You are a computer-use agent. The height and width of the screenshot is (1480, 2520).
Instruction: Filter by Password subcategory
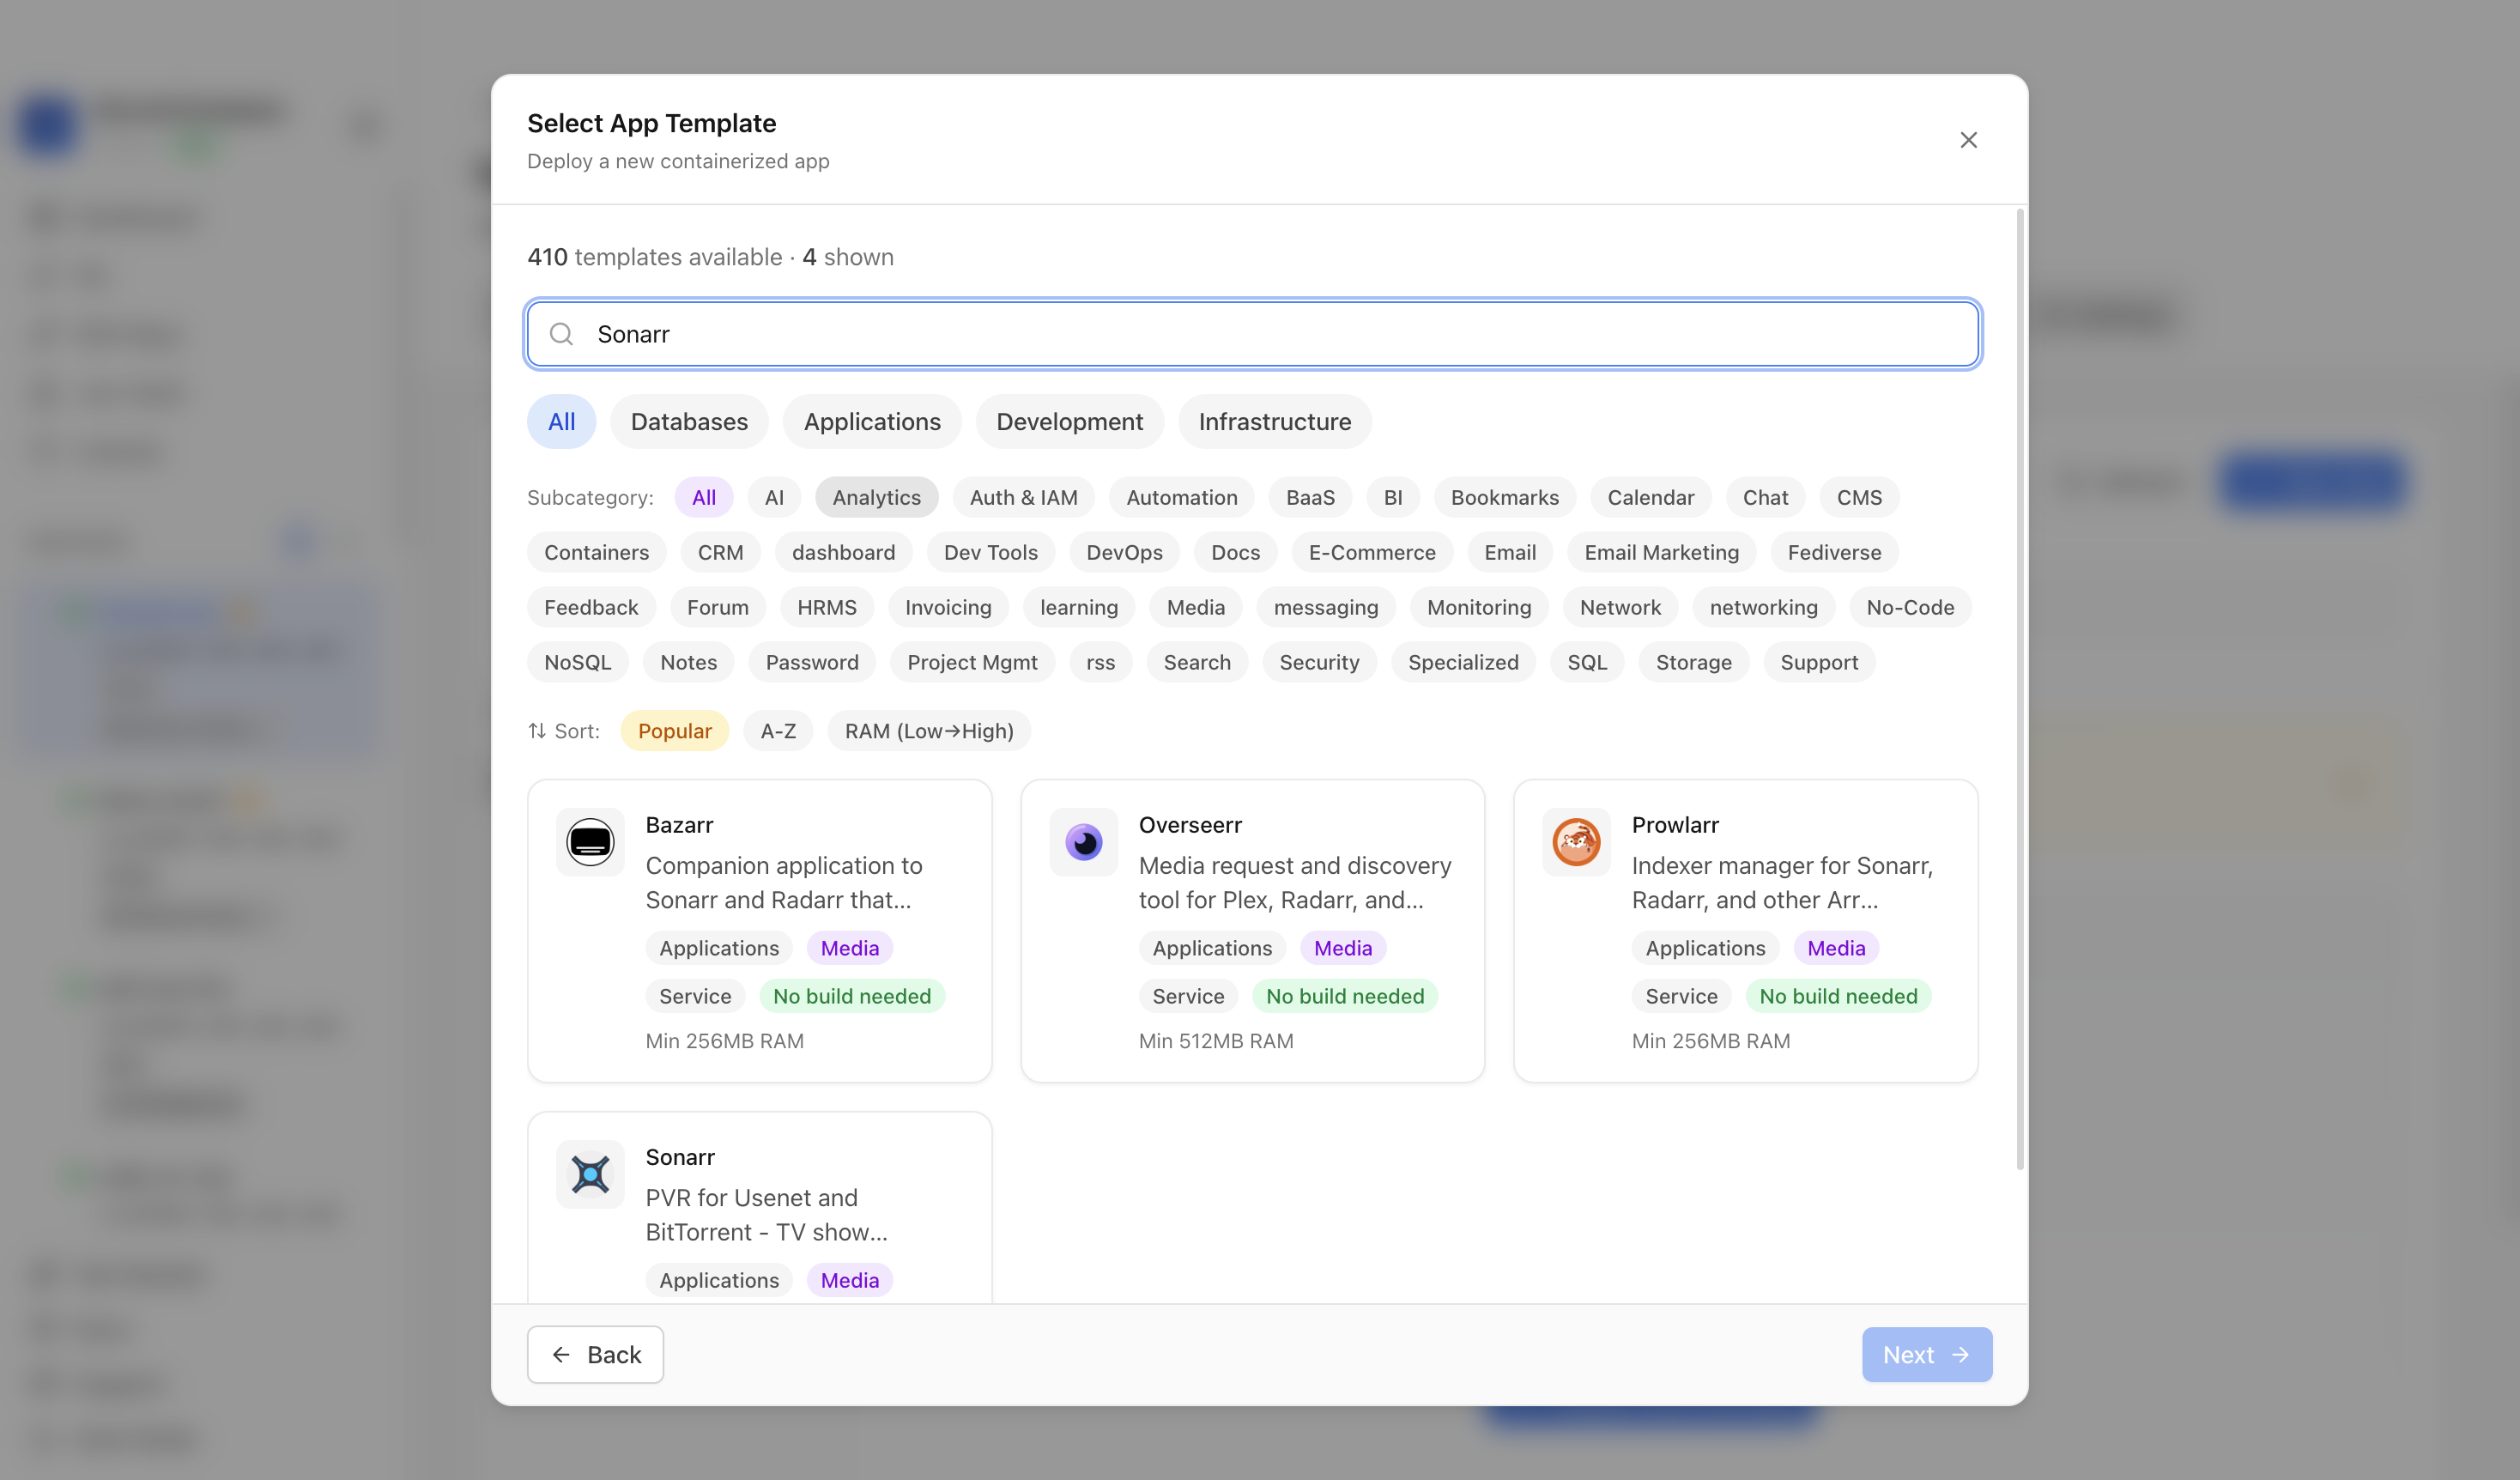[812, 662]
